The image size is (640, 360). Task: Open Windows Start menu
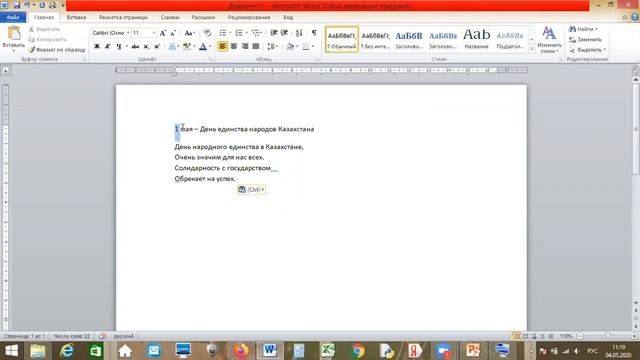(x=11, y=351)
